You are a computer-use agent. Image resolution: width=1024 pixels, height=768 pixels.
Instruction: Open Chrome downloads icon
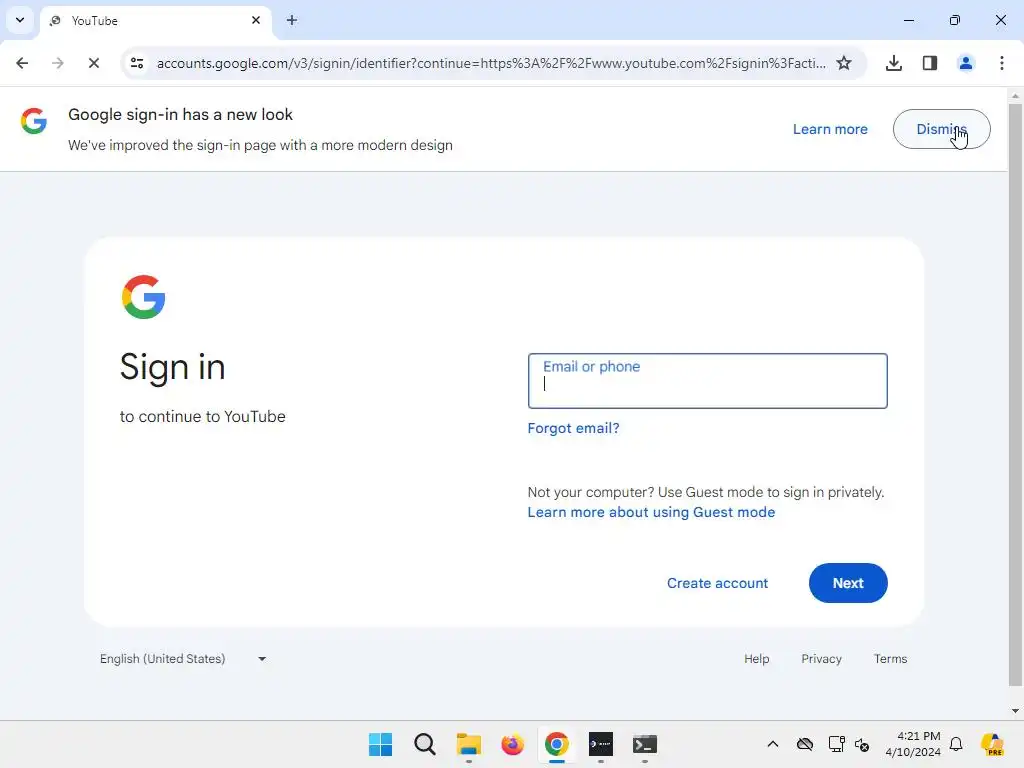pos(893,63)
